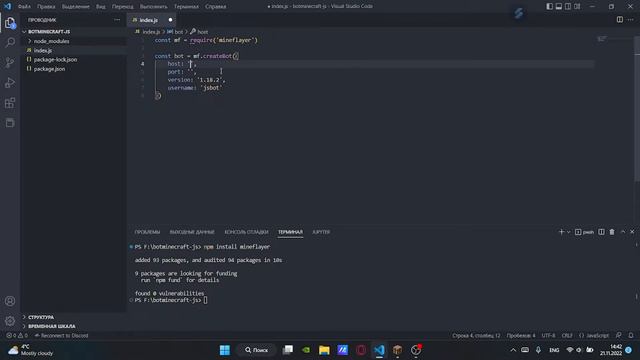640x360 pixels.
Task: Change indentation spaces setting in status bar
Action: coord(521,336)
